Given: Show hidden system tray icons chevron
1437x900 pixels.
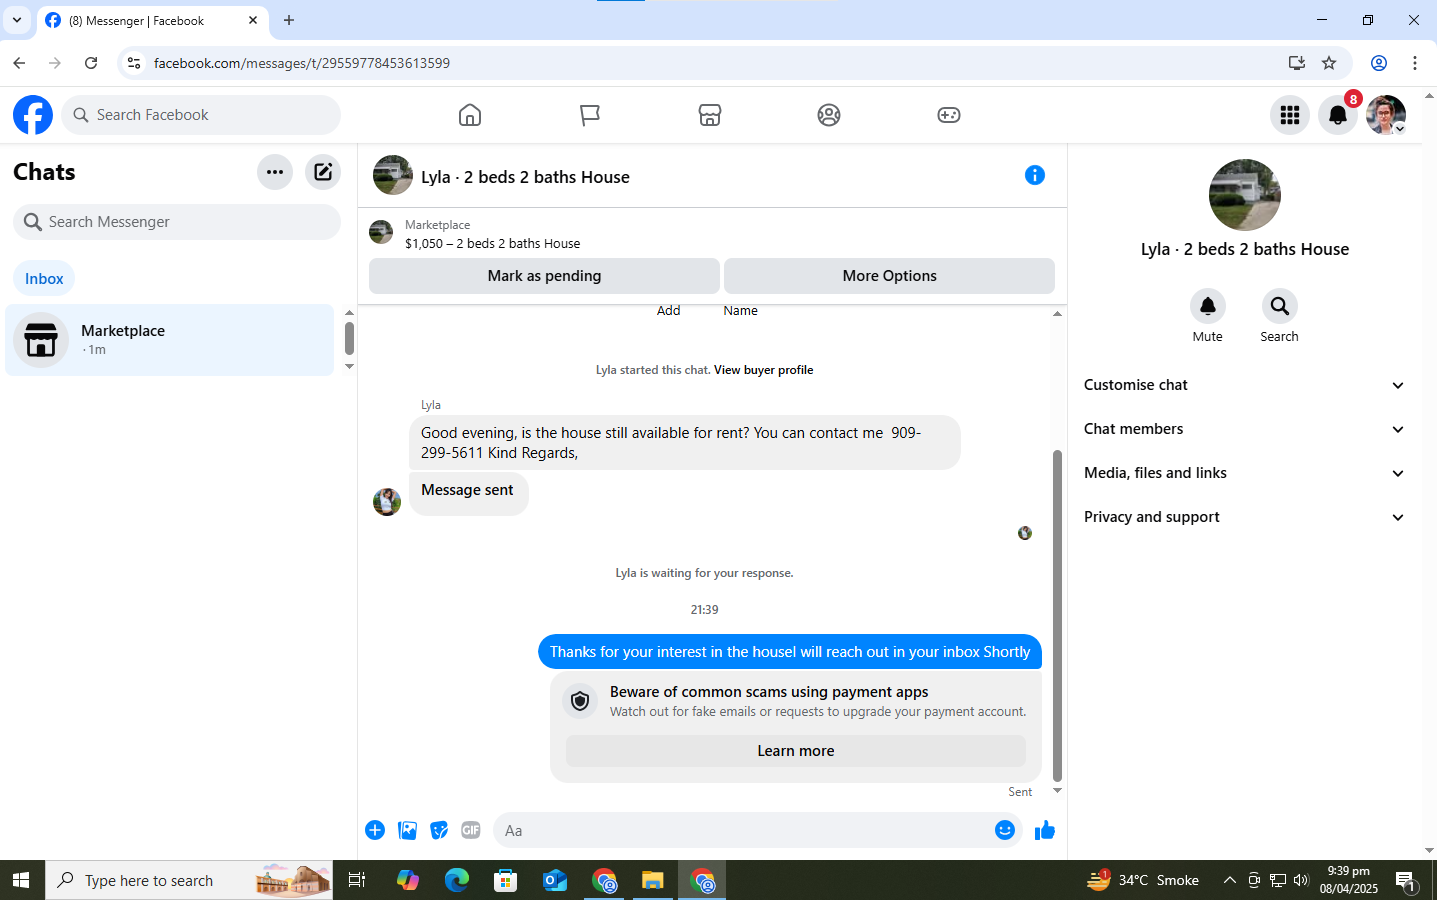Looking at the screenshot, I should coord(1229,880).
